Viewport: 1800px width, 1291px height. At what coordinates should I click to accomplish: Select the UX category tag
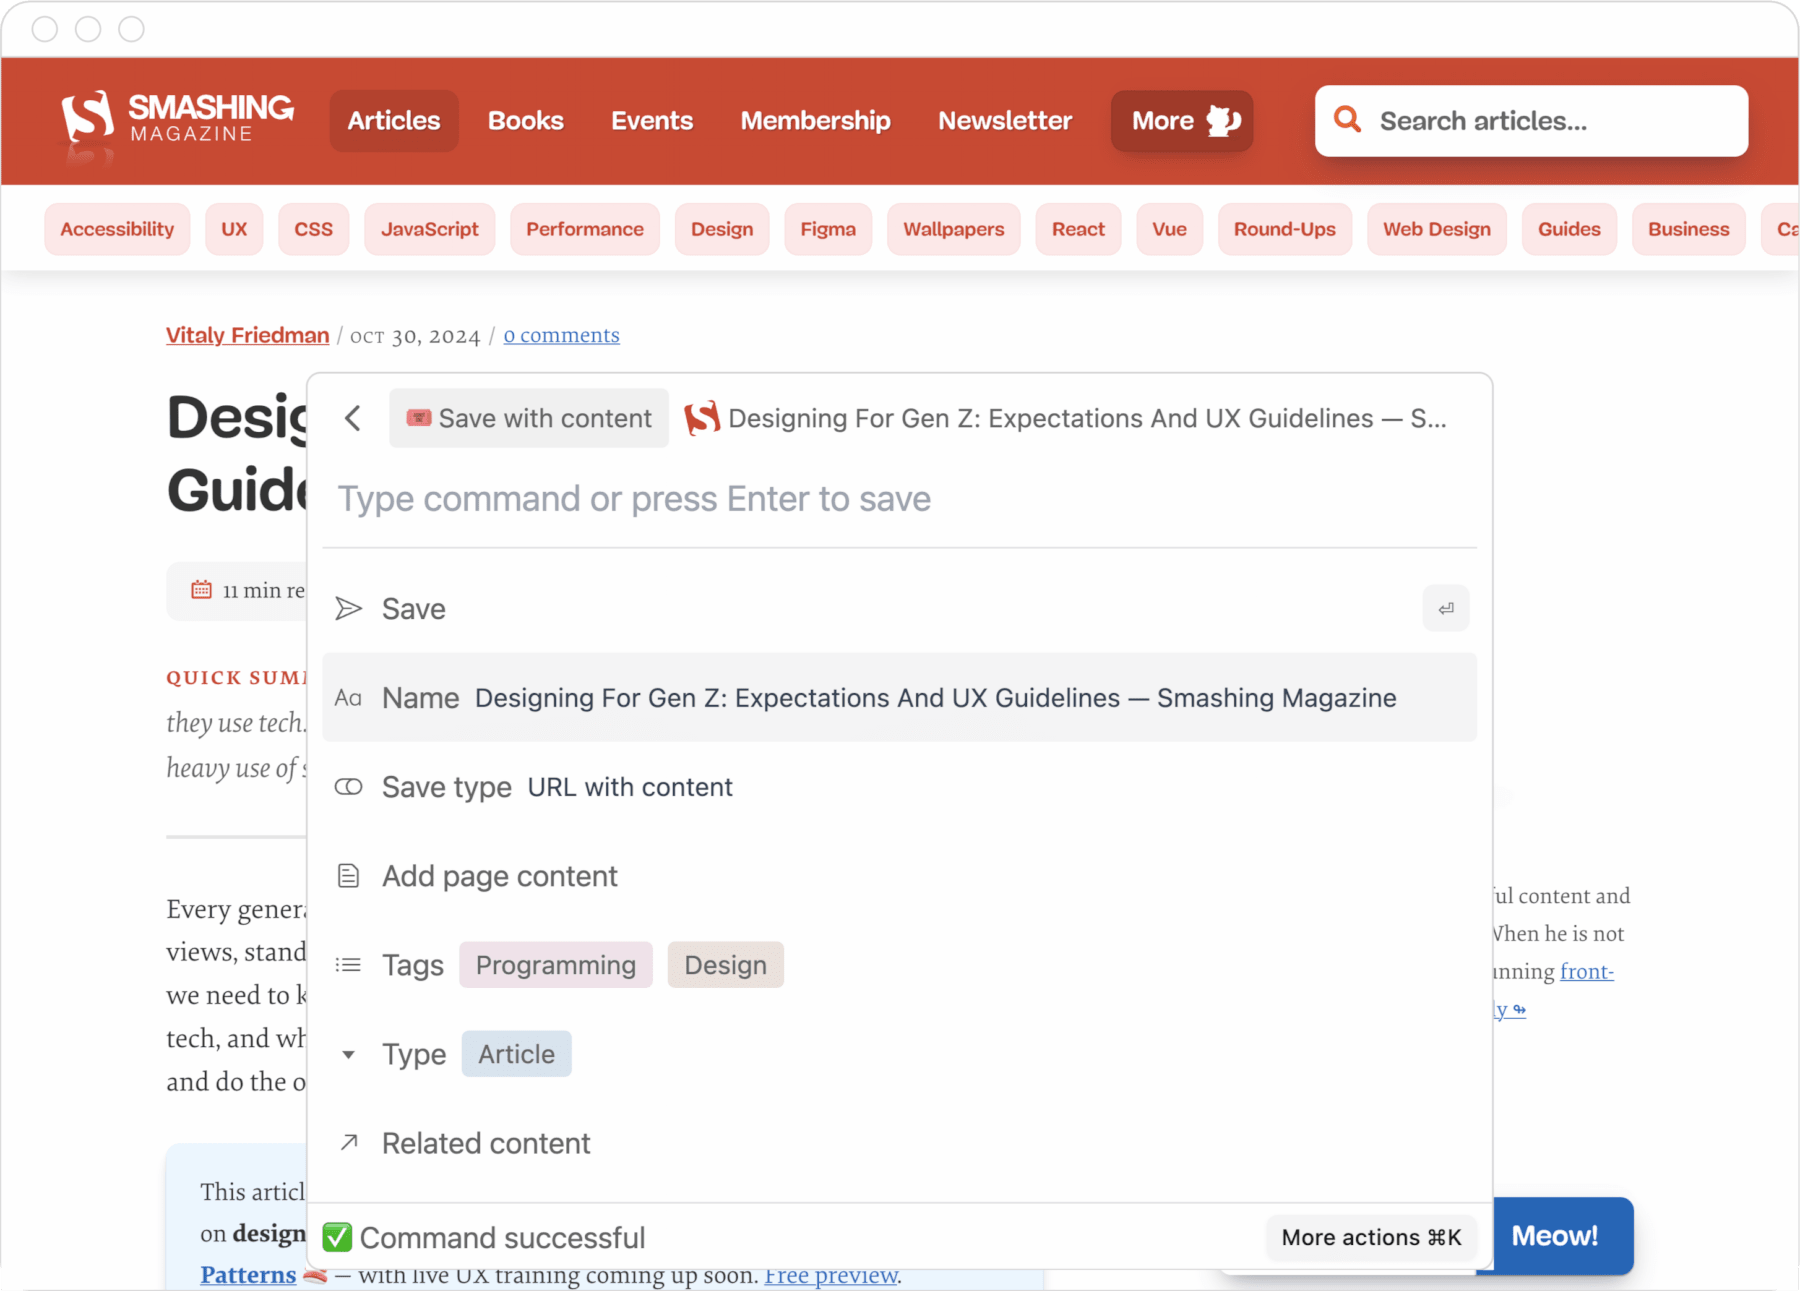[x=234, y=229]
